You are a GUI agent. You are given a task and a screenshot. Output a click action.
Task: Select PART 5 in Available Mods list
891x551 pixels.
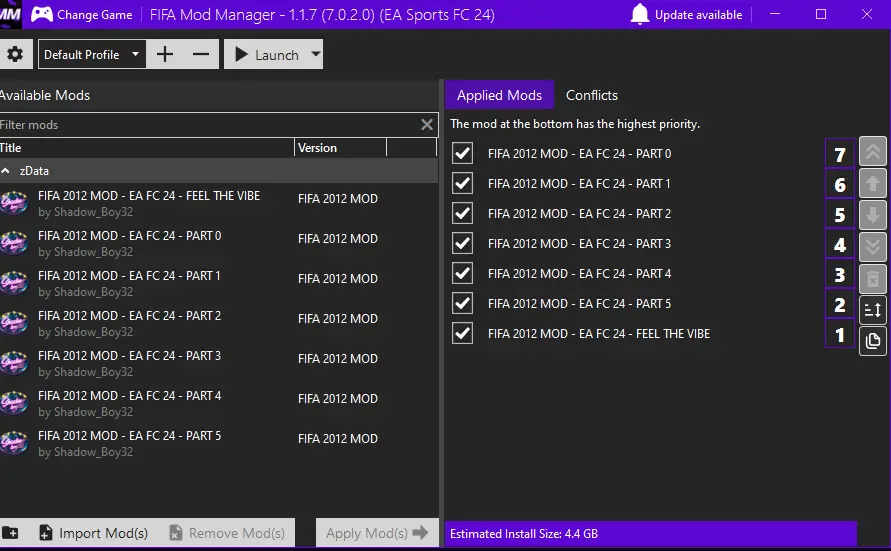tap(219, 444)
